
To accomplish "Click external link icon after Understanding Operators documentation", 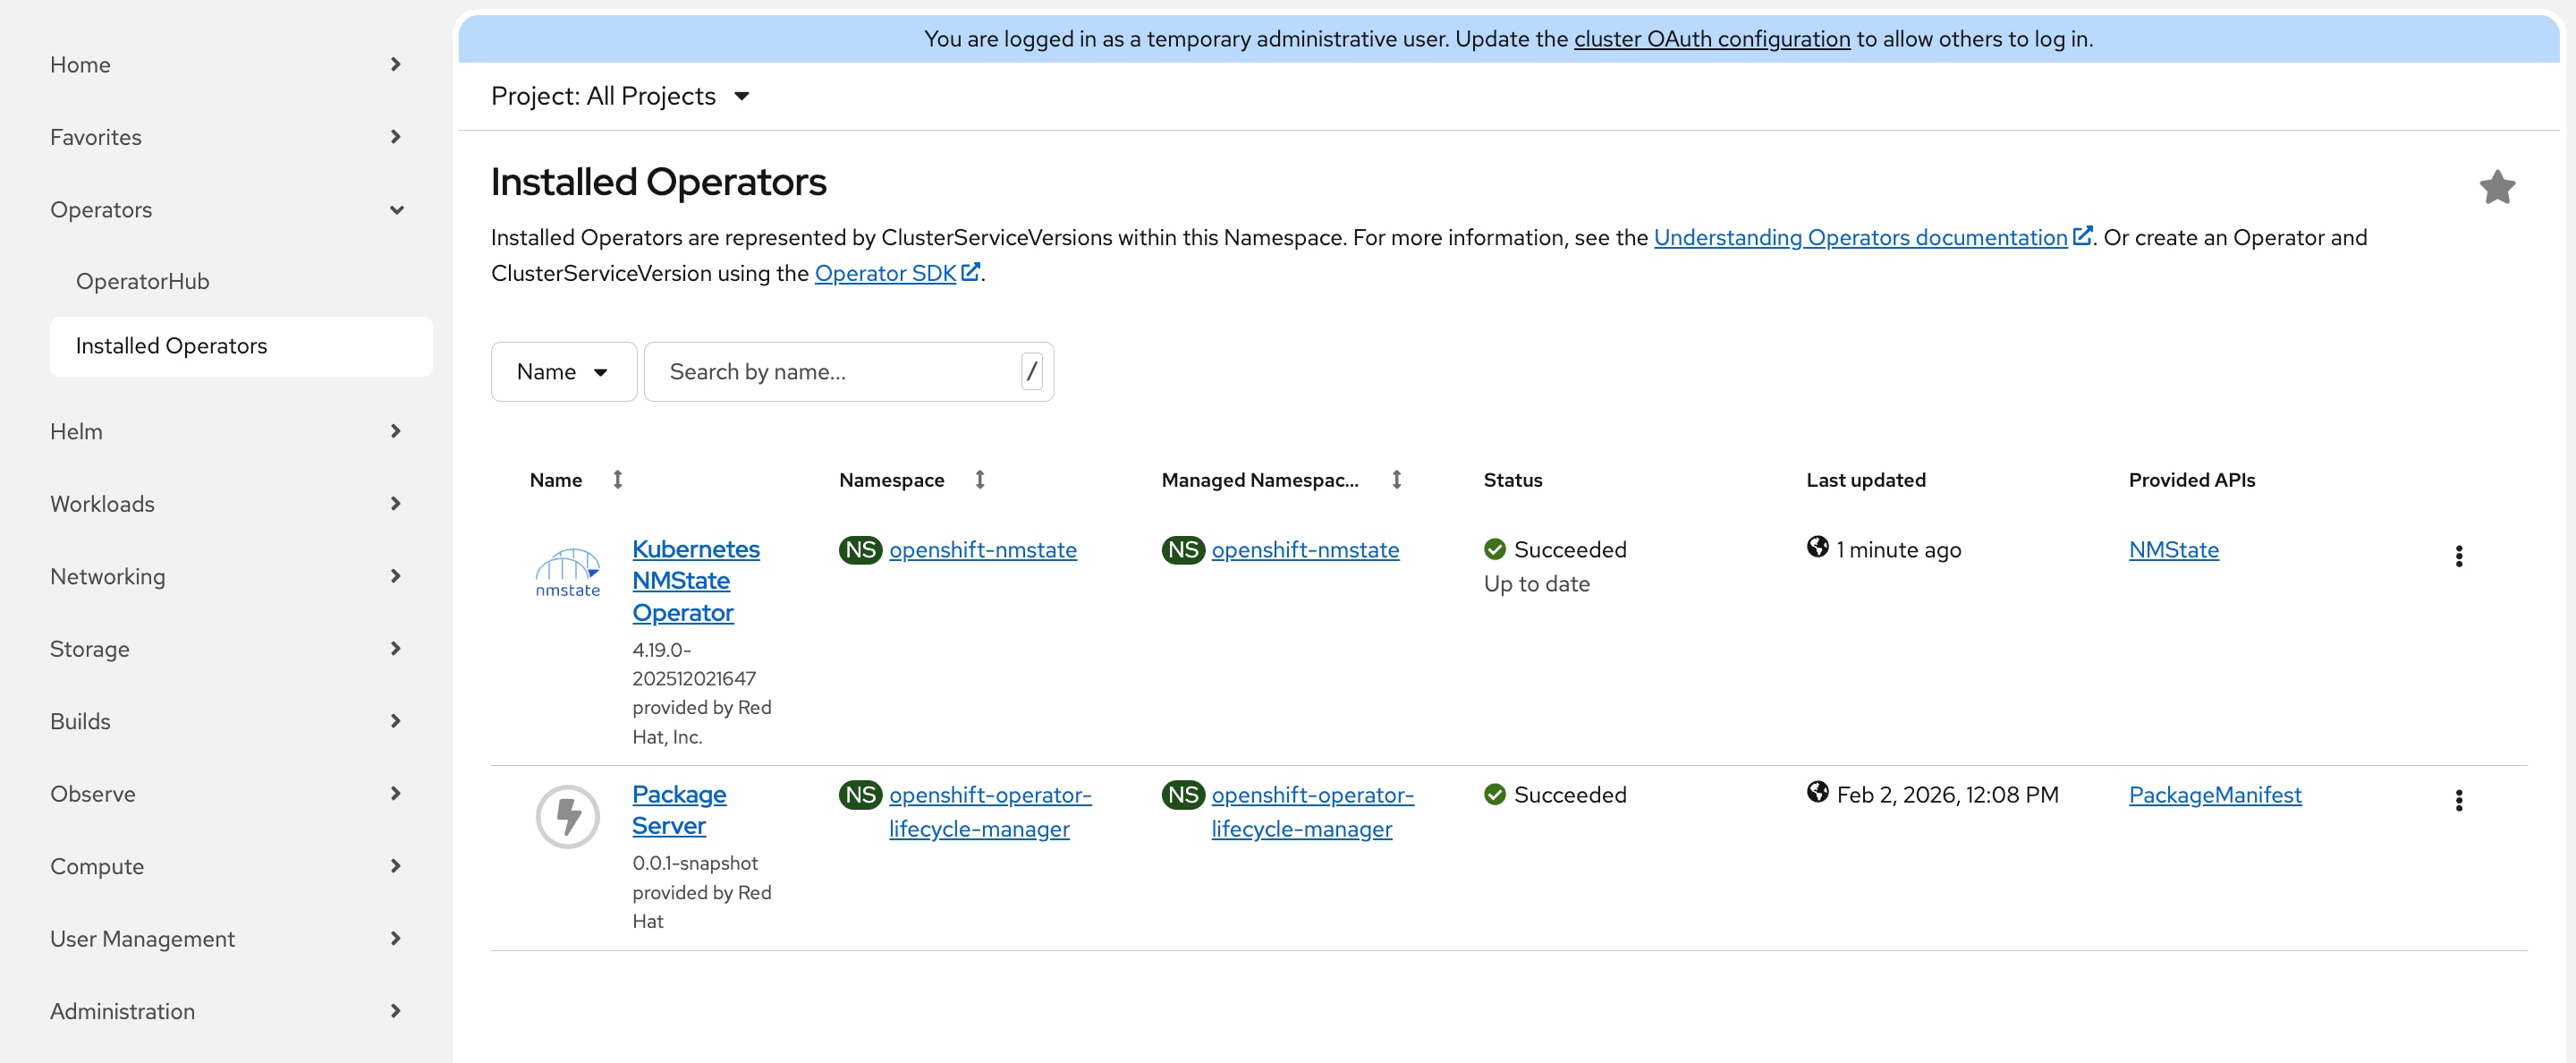I will [2082, 236].
